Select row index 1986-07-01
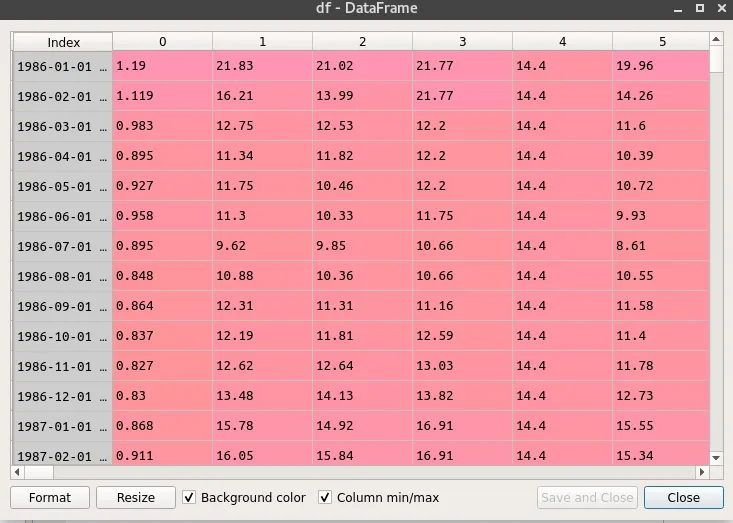733x523 pixels. pyautogui.click(x=63, y=246)
